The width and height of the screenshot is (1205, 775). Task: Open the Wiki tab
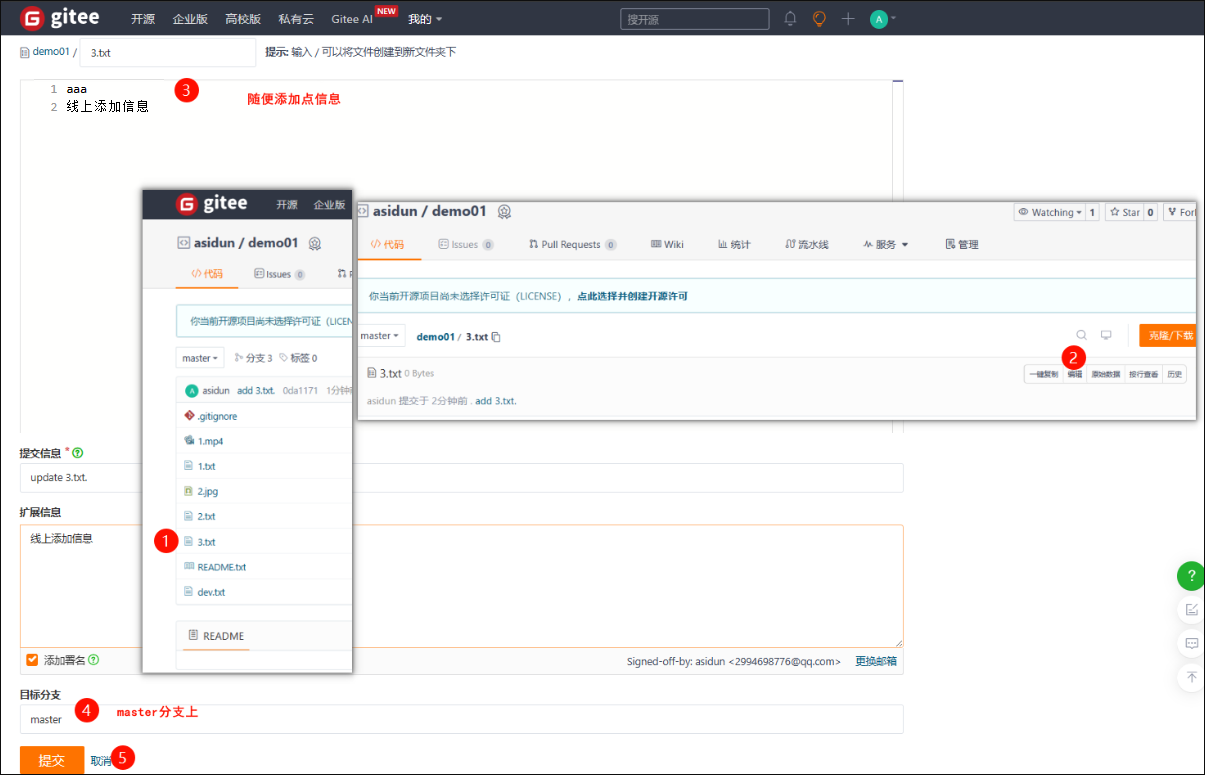tap(667, 244)
